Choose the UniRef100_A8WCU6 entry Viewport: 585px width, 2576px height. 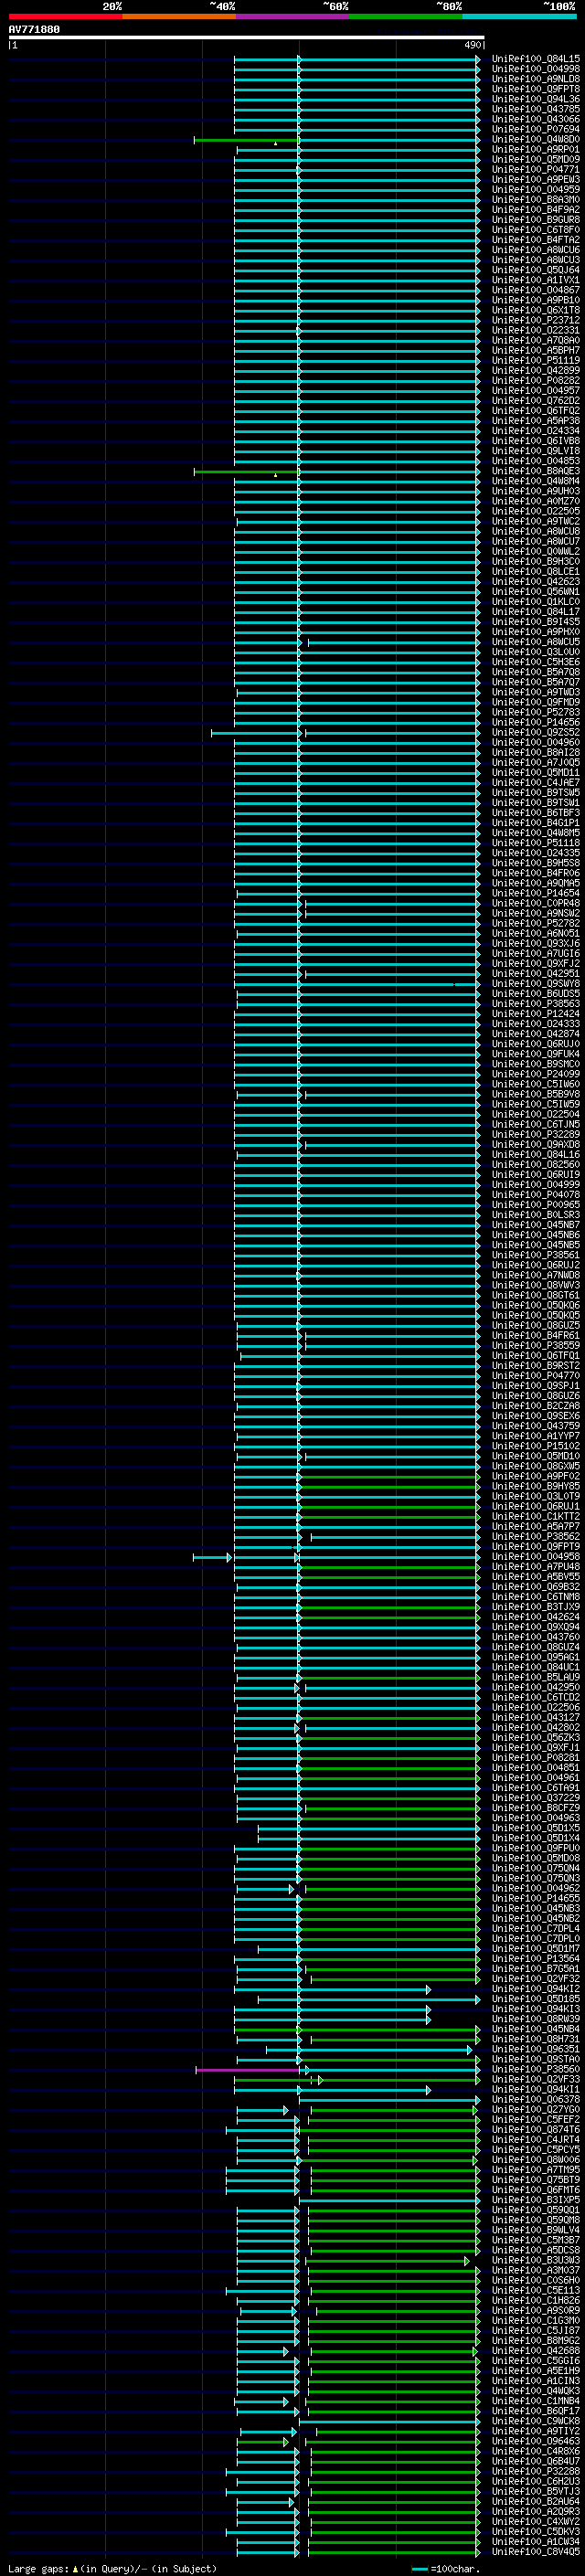[536, 250]
